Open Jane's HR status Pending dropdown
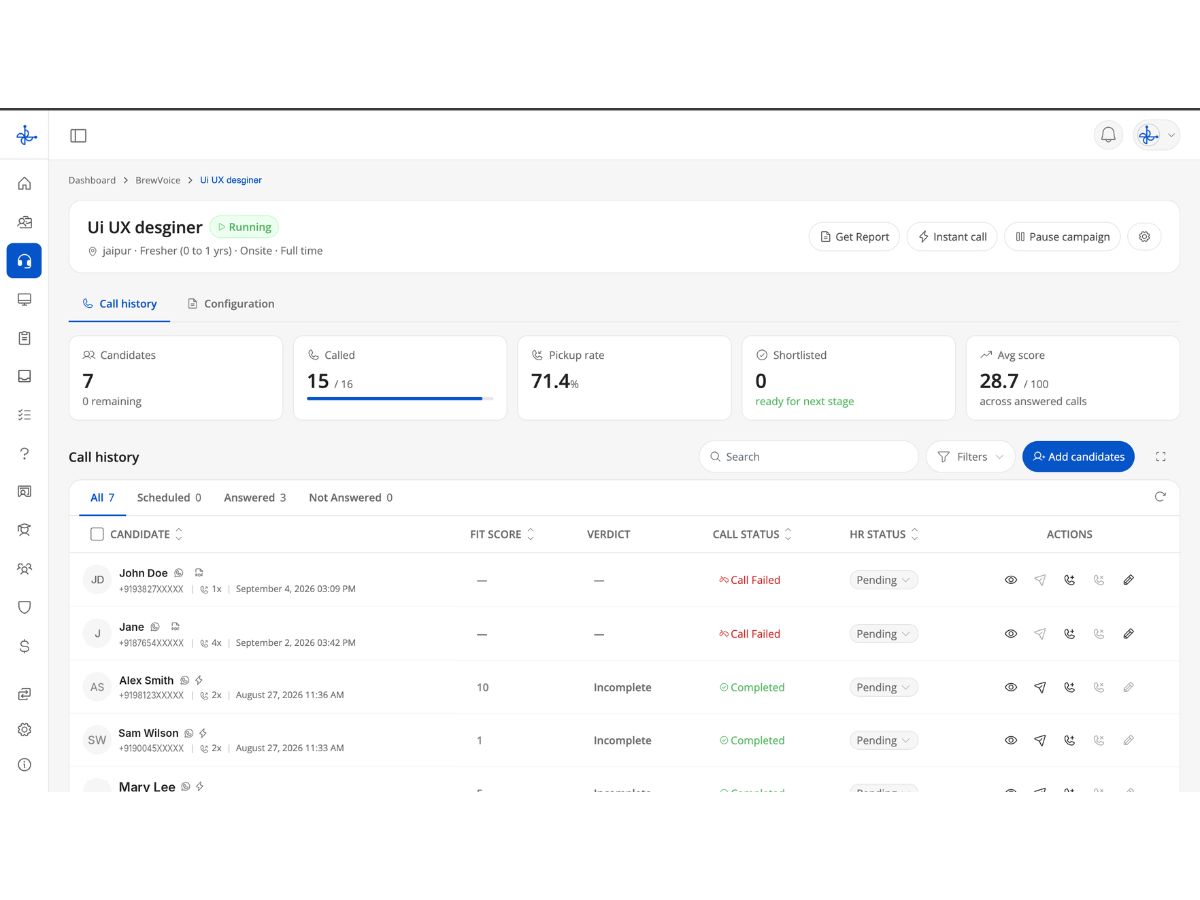Viewport: 1200px width, 900px height. point(884,634)
